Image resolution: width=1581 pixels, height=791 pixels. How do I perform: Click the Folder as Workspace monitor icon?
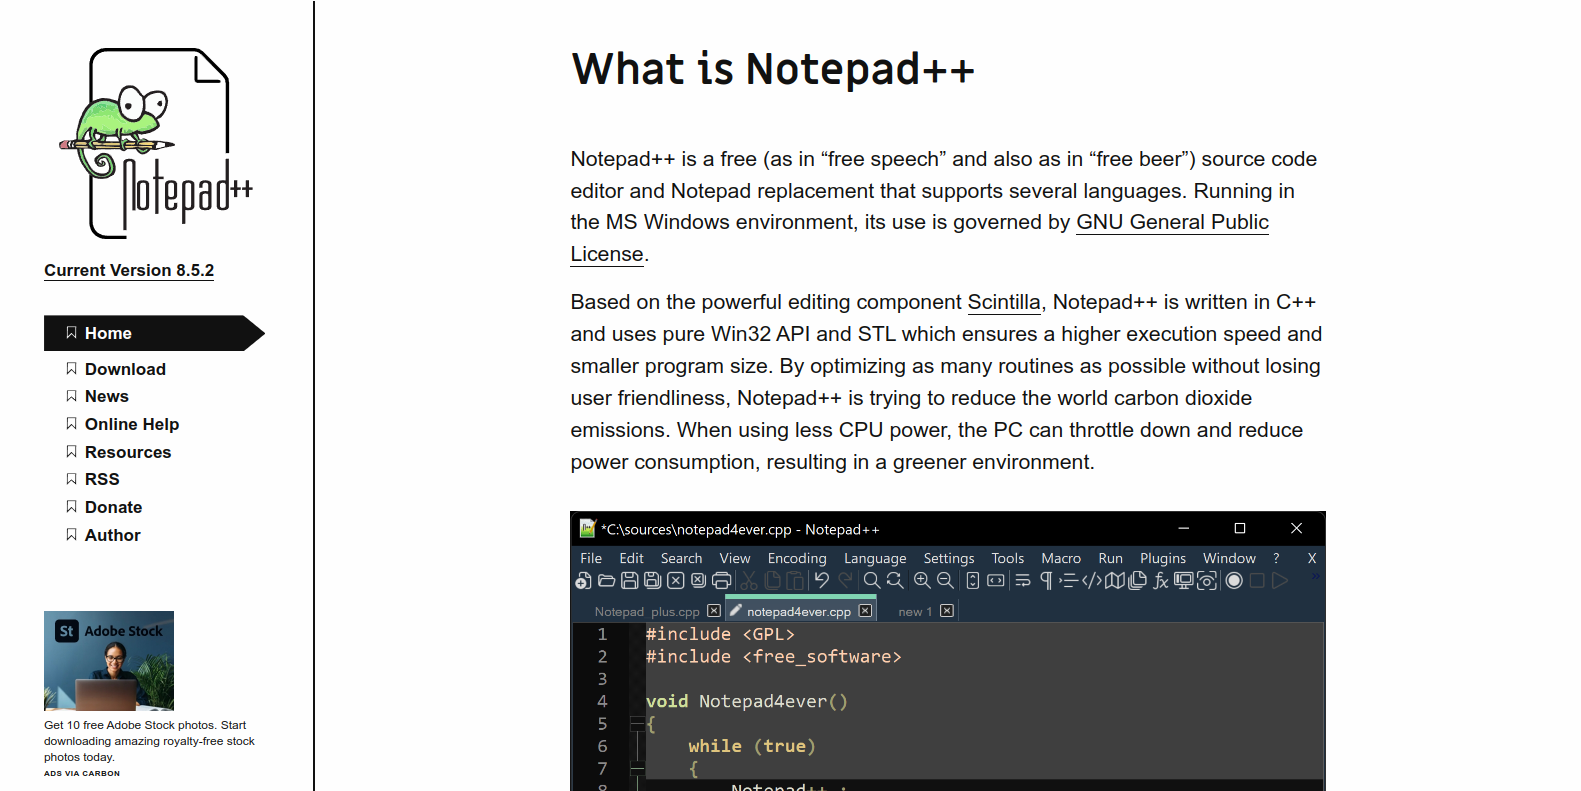1184,580
